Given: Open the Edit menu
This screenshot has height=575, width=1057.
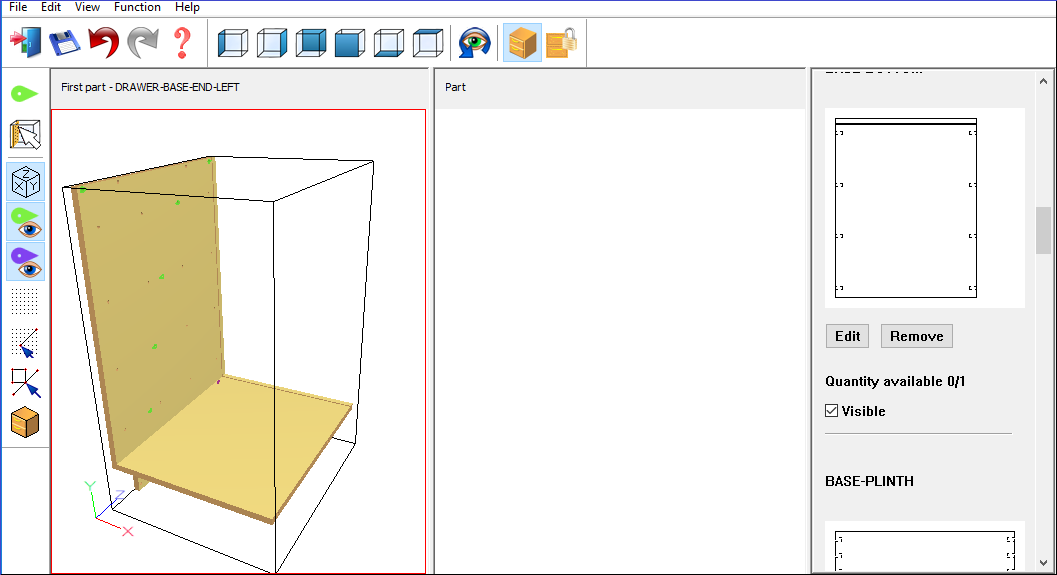Looking at the screenshot, I should click(x=51, y=7).
